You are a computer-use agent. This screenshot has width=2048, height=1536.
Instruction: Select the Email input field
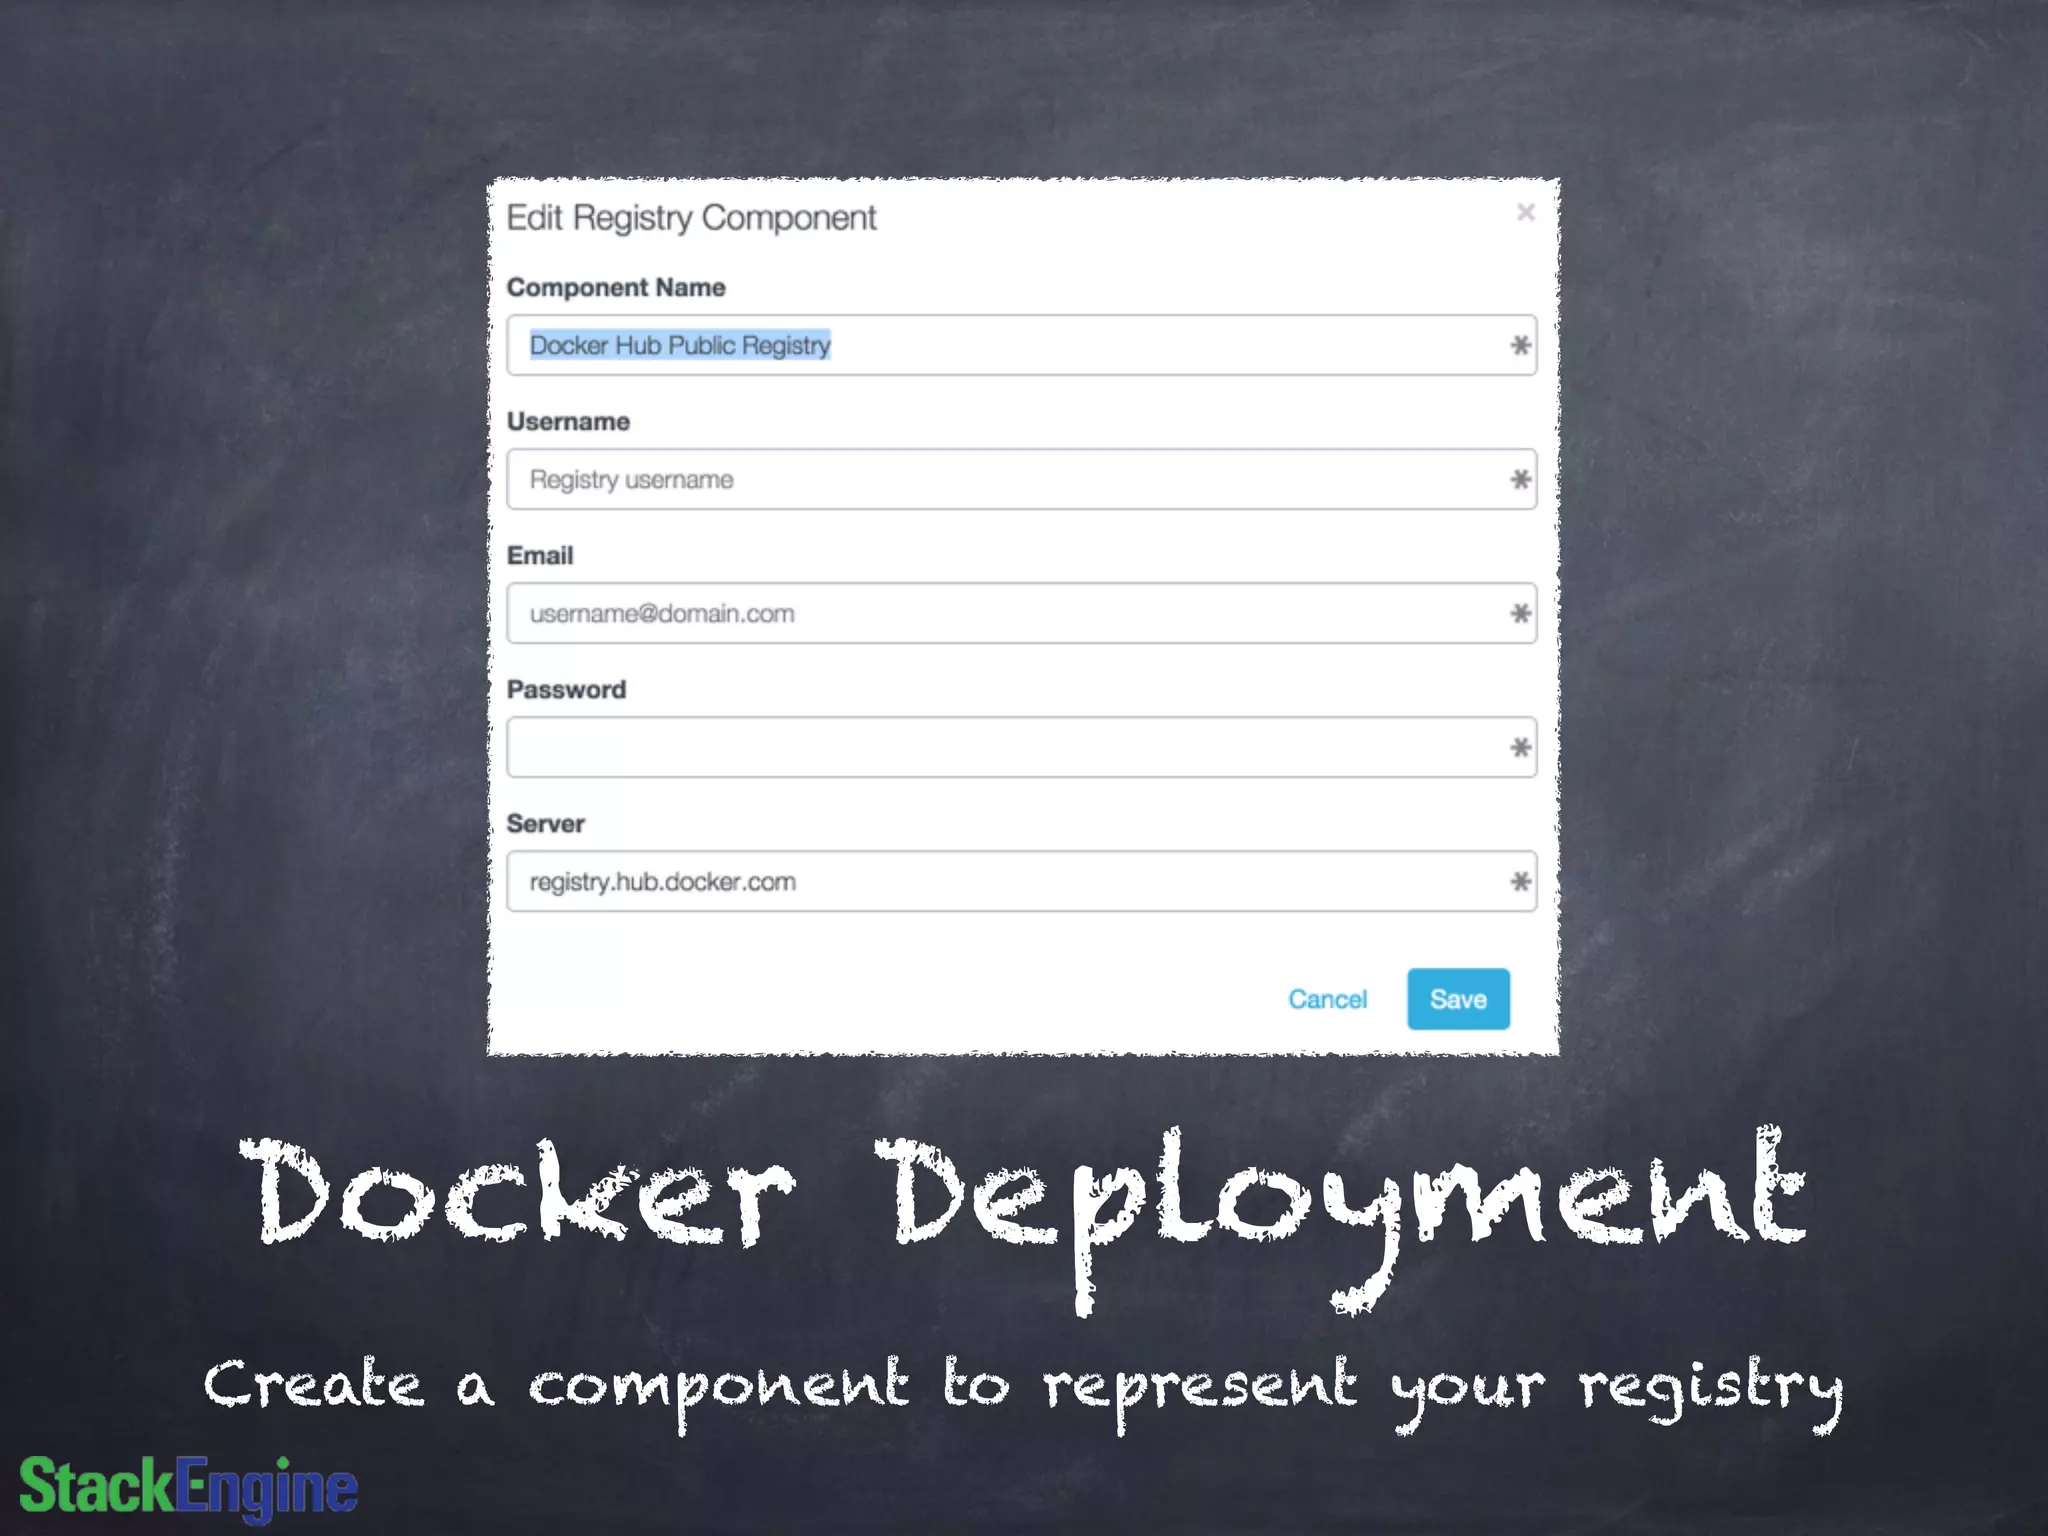point(1021,613)
